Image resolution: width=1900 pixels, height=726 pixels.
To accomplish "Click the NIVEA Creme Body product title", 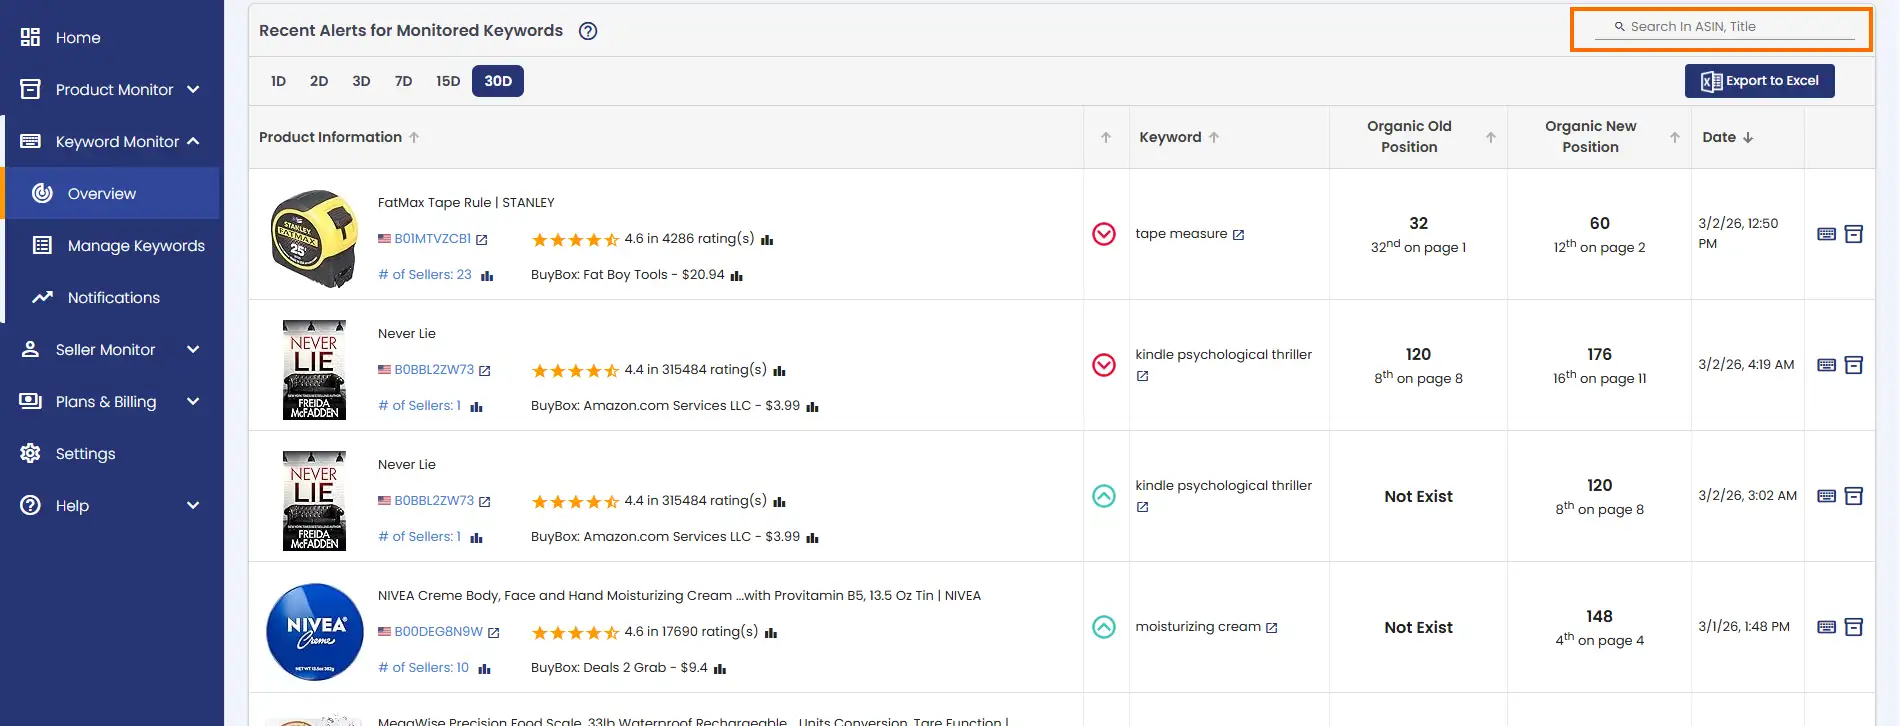I will coord(679,596).
